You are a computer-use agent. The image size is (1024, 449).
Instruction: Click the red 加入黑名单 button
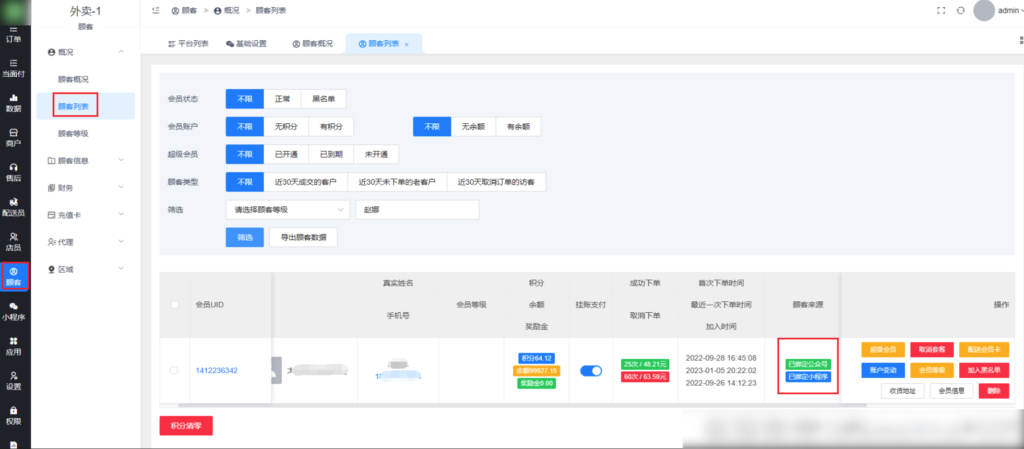[984, 370]
